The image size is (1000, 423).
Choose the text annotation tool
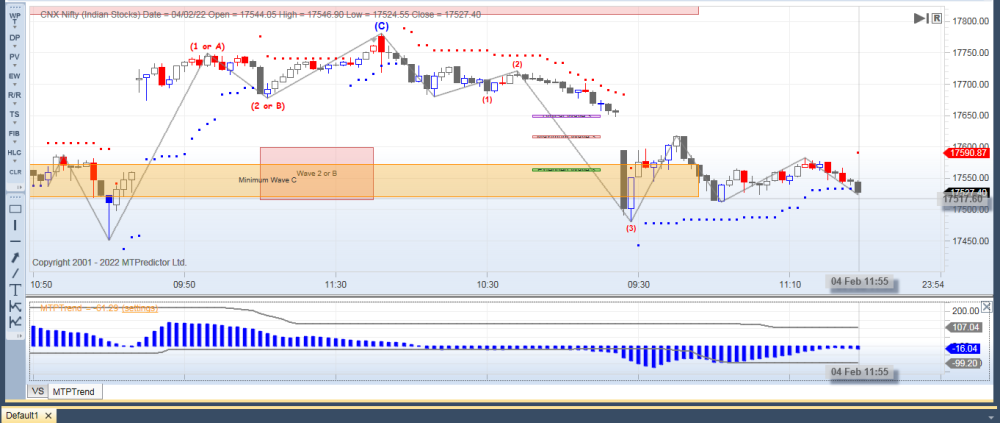click(15, 289)
